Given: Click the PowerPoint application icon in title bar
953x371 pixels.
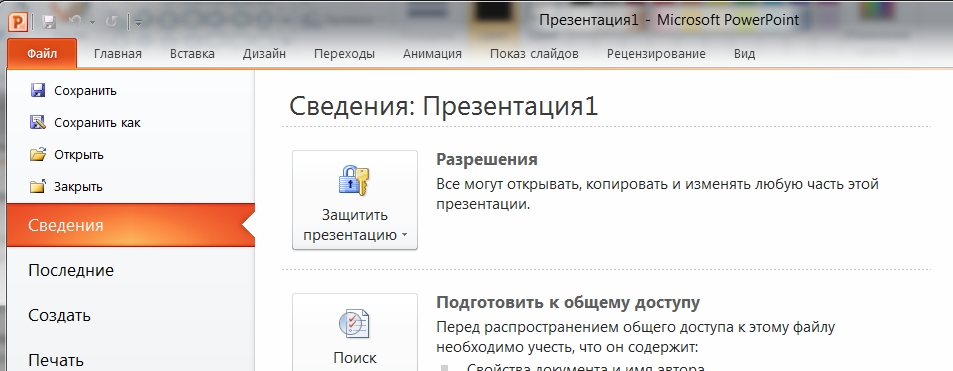Looking at the screenshot, I should point(19,22).
